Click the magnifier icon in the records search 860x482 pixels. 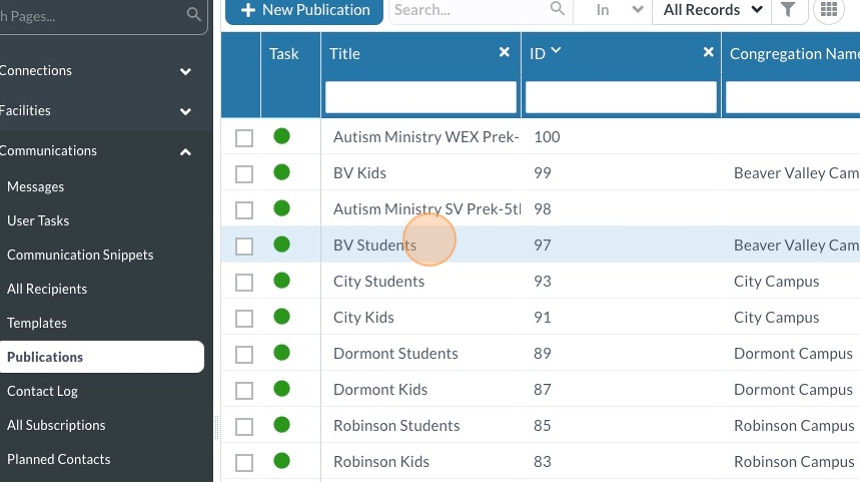(x=558, y=10)
